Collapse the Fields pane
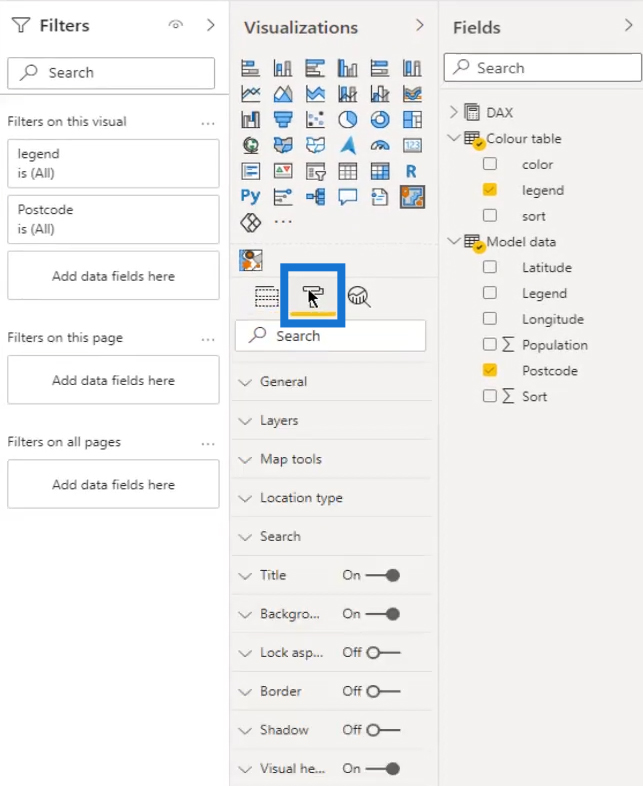This screenshot has height=786, width=643. pos(628,26)
